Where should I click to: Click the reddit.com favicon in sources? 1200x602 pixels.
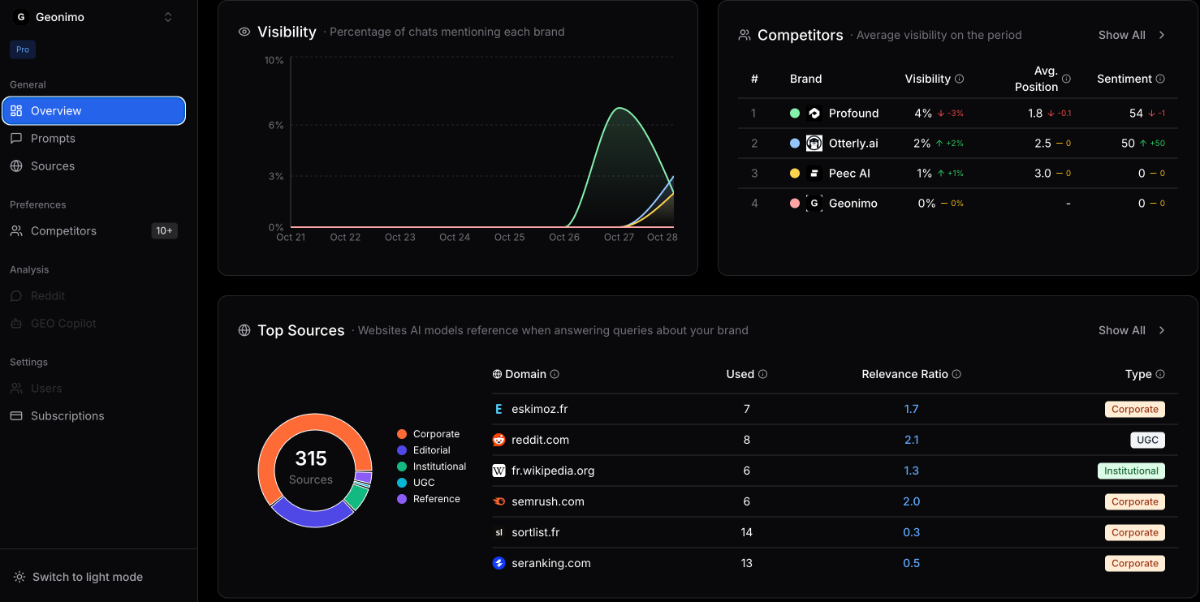(x=499, y=440)
